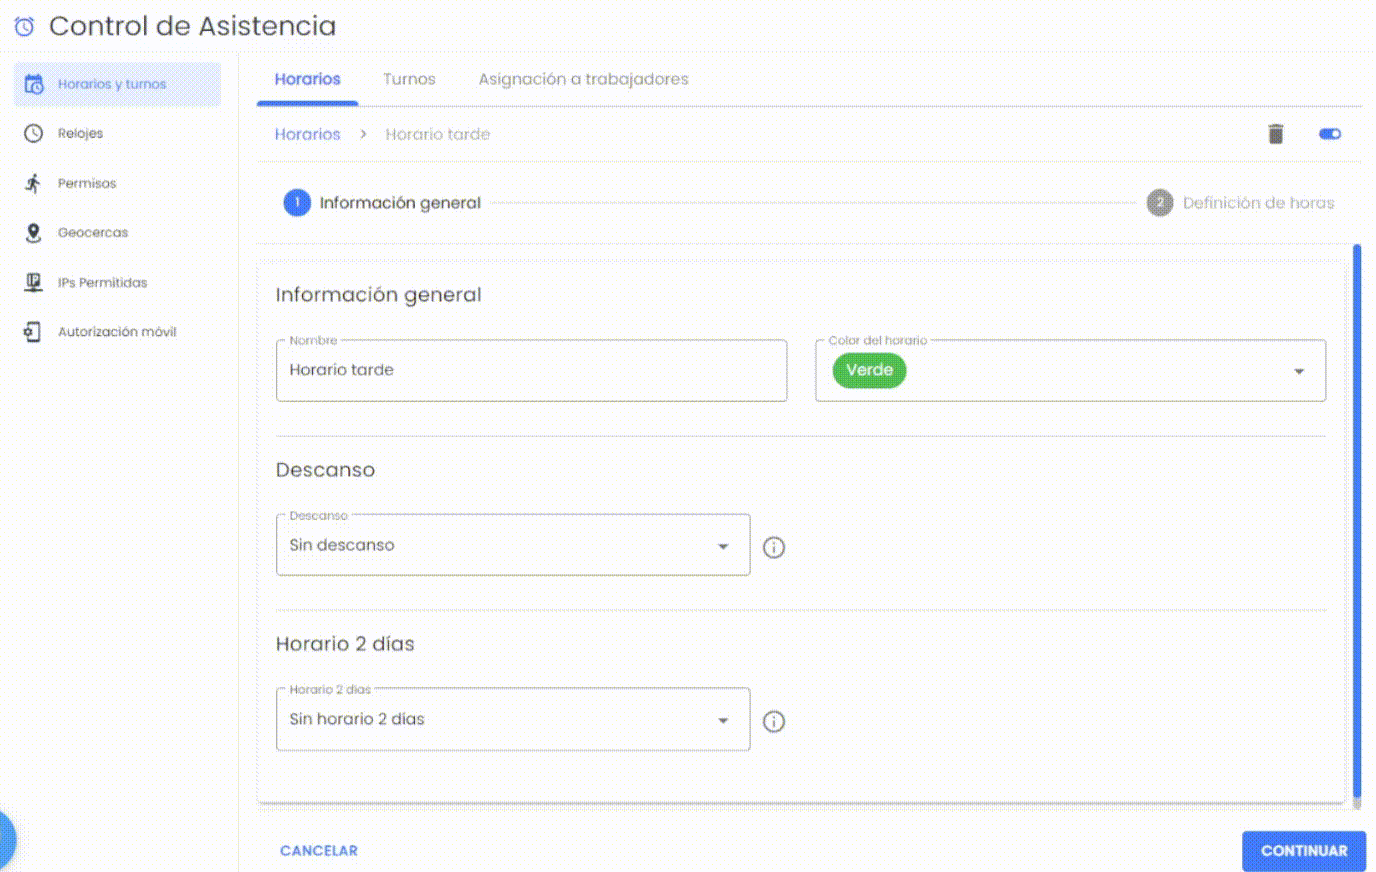Click the Relojes clock icon
This screenshot has width=1376, height=872.
click(33, 133)
